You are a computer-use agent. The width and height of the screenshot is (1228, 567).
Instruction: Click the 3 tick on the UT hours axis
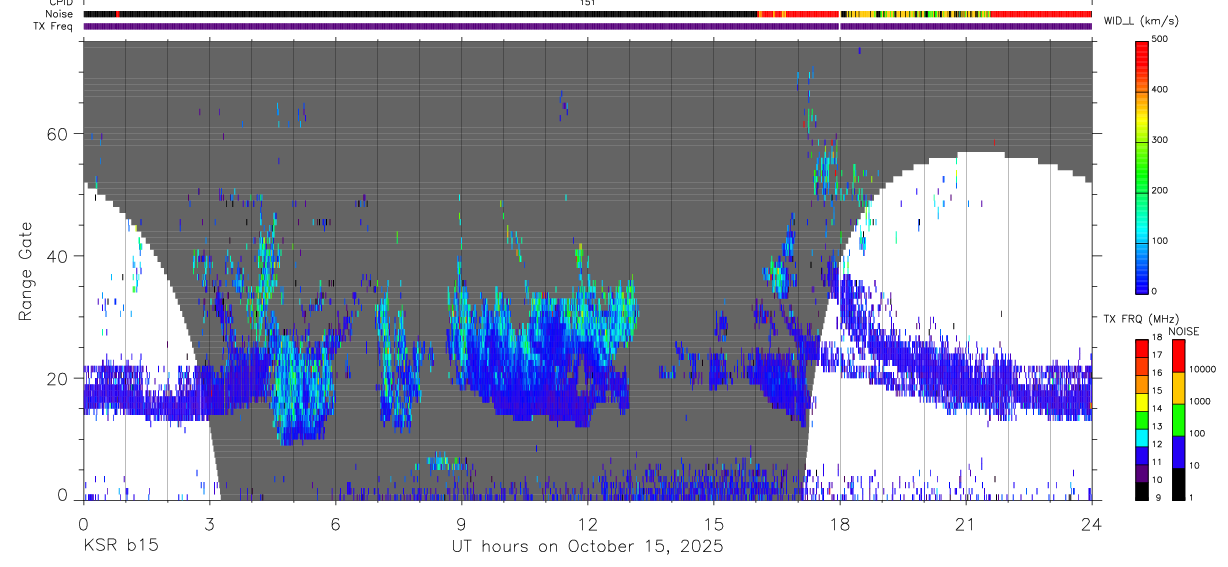[209, 523]
